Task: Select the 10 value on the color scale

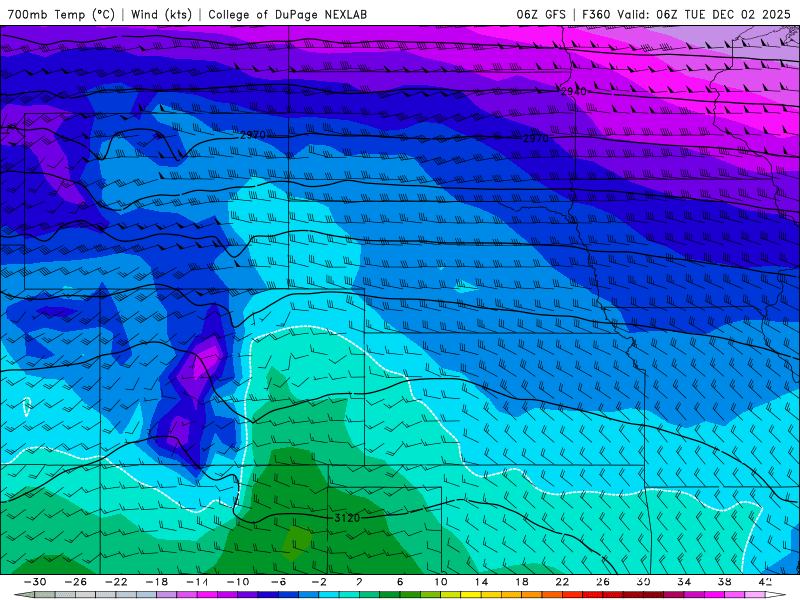Action: click(x=441, y=582)
